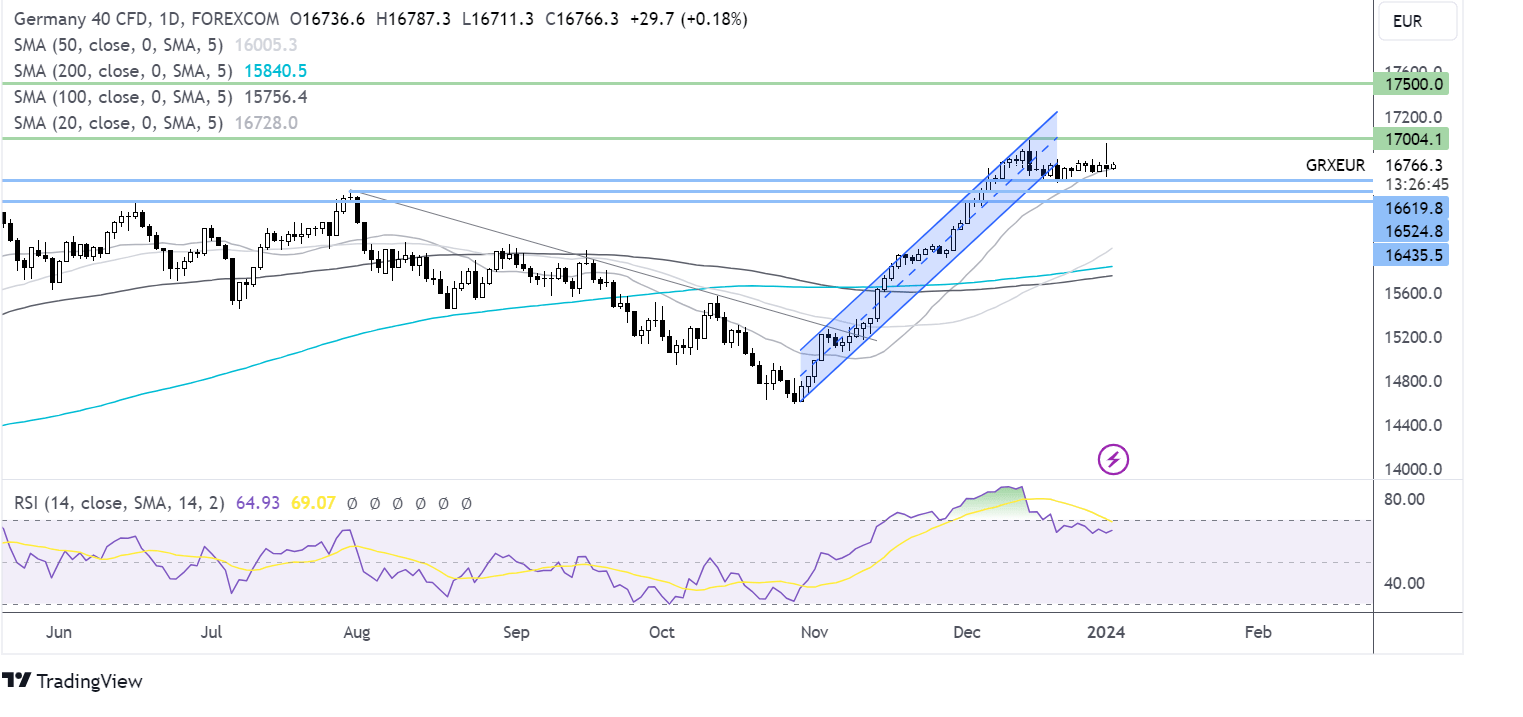1523x717 pixels.
Task: Click the Jul label on time axis
Action: click(x=211, y=633)
